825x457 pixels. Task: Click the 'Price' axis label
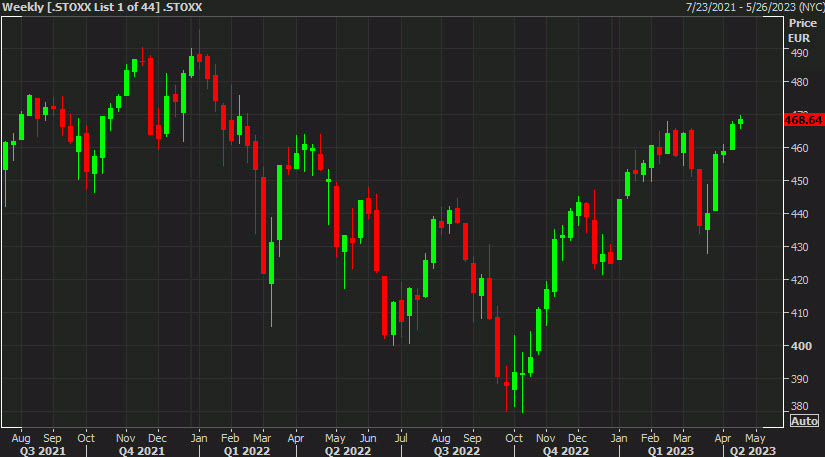802,23
